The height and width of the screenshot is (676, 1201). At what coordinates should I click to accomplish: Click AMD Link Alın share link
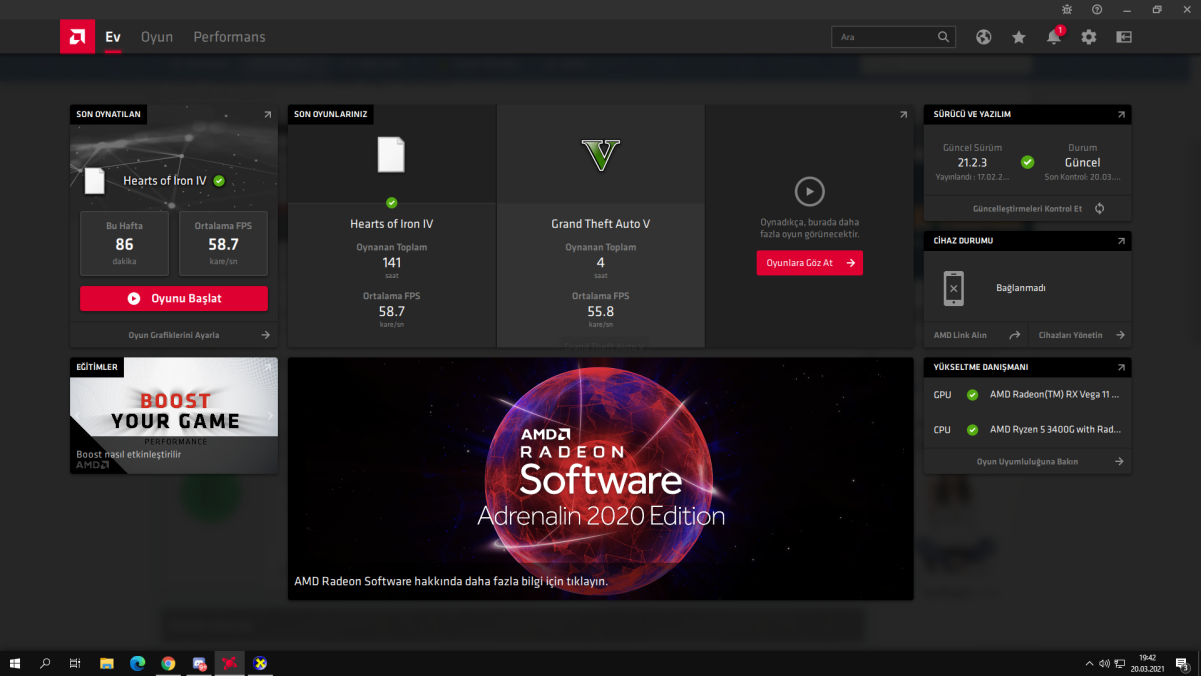[977, 335]
